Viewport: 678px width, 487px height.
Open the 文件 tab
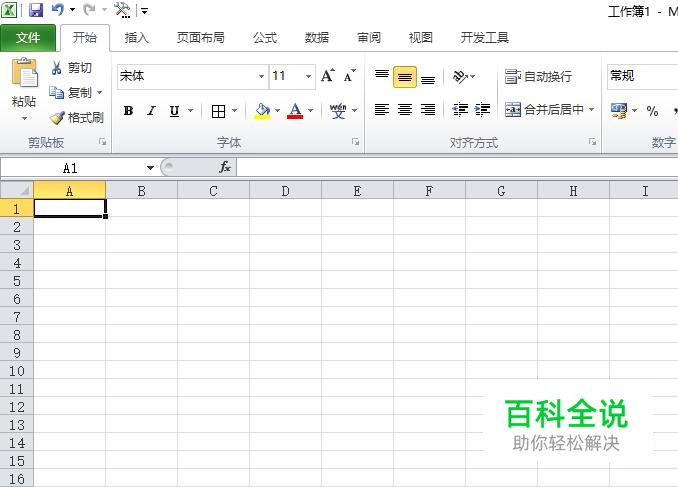(28, 38)
